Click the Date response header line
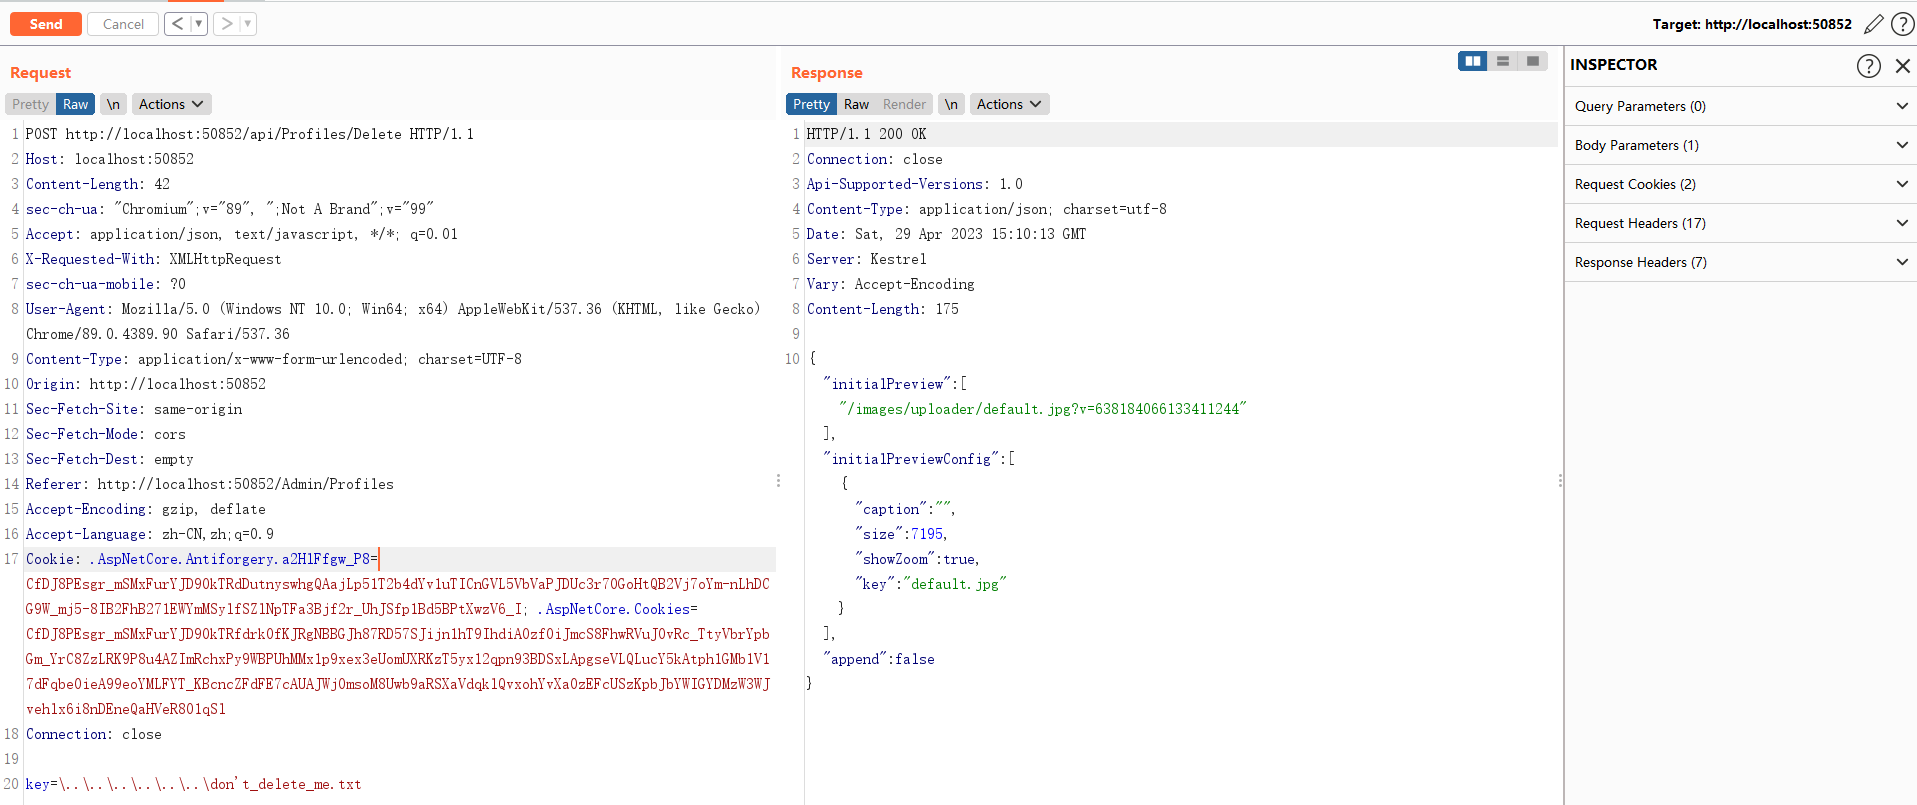This screenshot has height=805, width=1917. (x=946, y=234)
